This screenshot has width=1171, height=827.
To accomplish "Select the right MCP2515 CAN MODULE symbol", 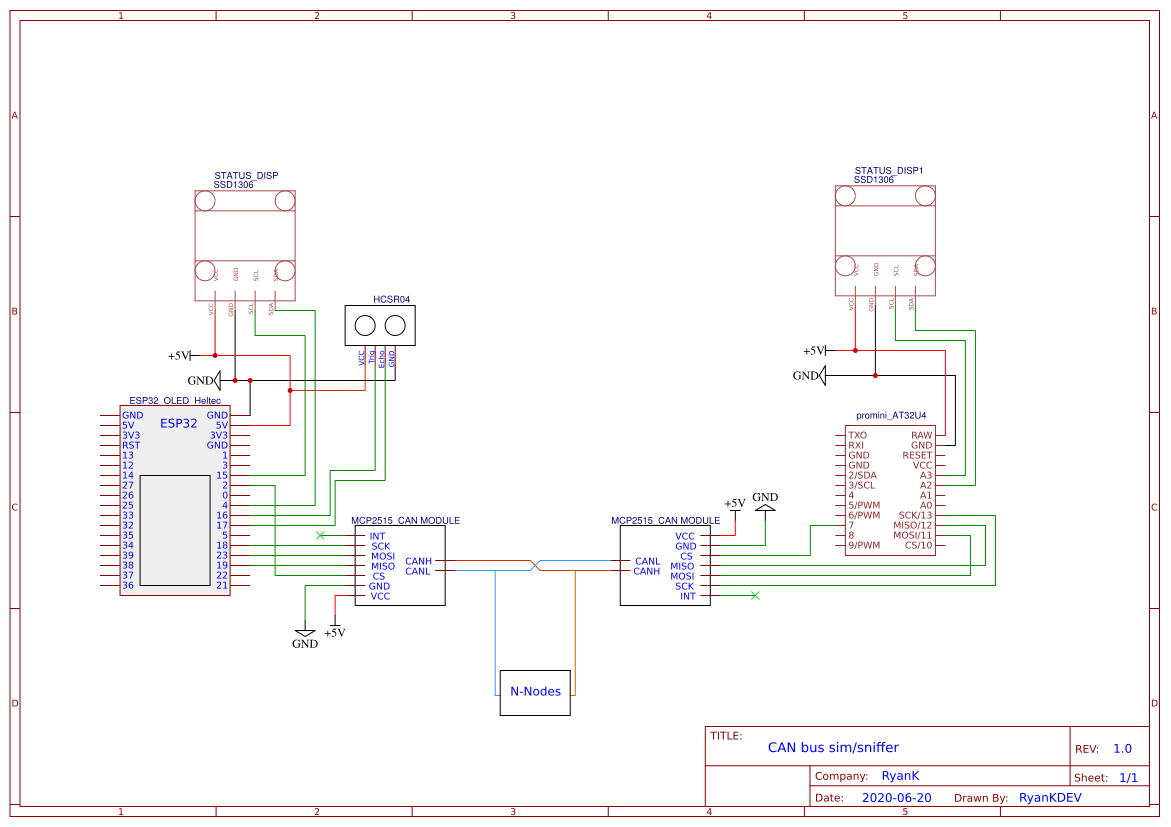I will pyautogui.click(x=665, y=565).
